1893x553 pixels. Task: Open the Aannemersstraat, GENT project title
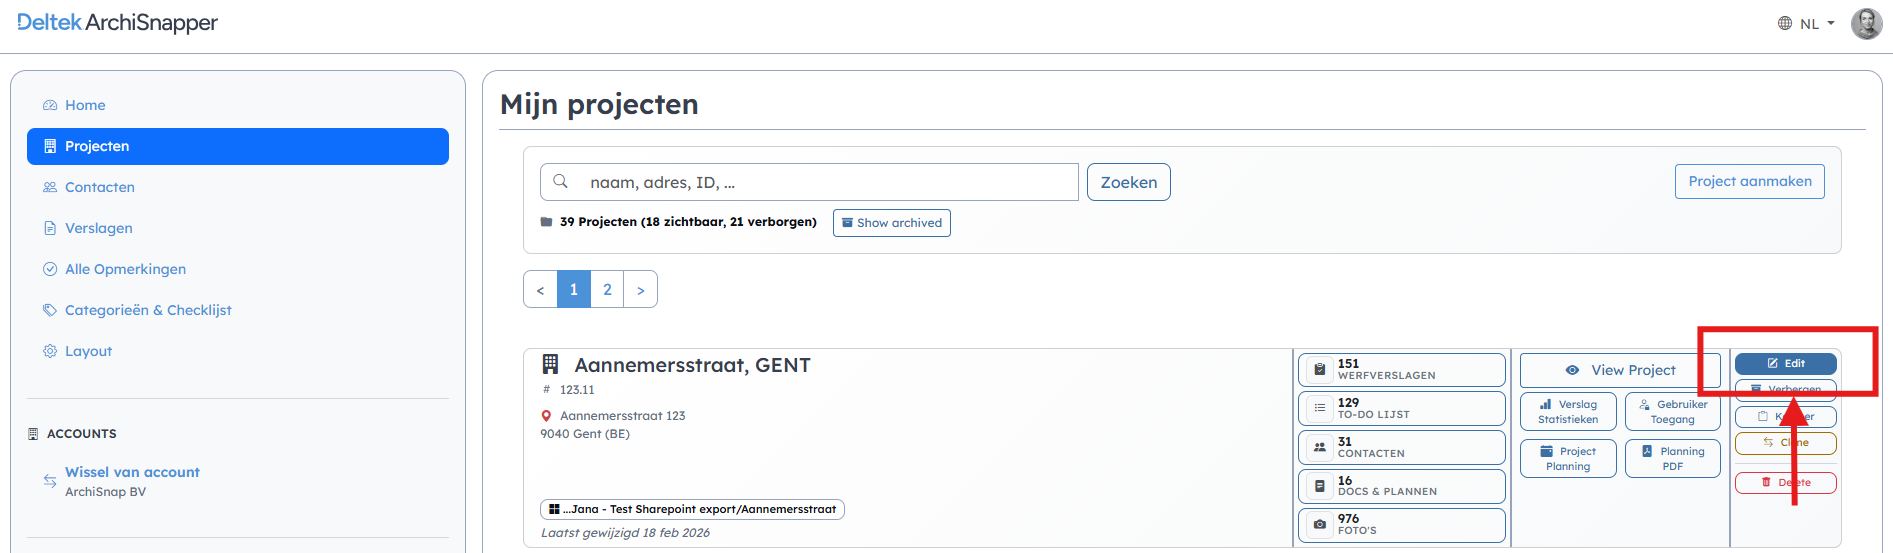[692, 365]
